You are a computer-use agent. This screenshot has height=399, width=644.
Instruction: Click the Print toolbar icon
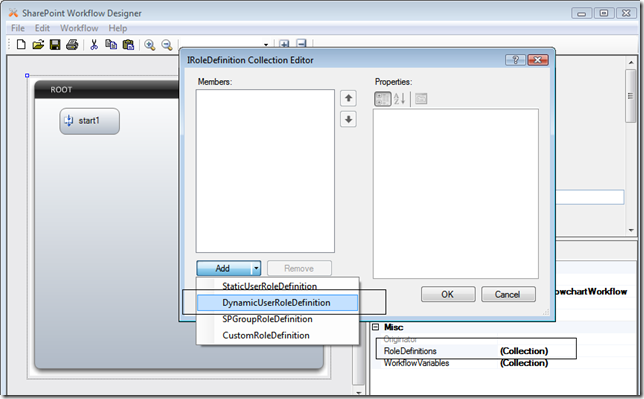click(72, 44)
